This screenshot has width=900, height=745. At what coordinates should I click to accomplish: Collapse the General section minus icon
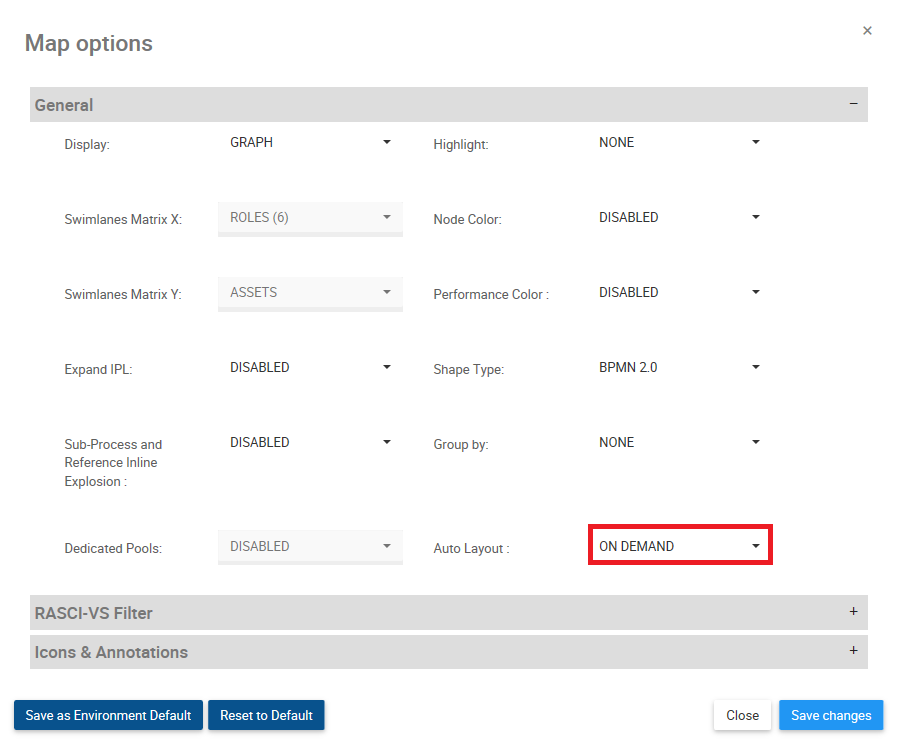coord(853,104)
